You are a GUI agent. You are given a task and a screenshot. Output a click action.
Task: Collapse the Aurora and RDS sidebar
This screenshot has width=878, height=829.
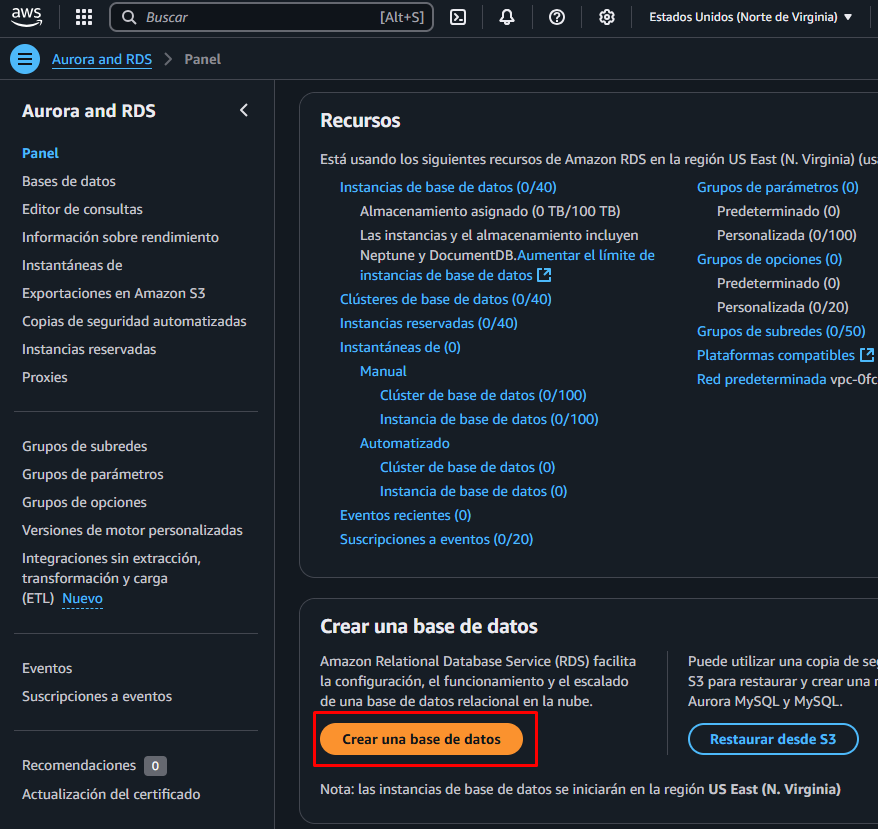coord(244,110)
